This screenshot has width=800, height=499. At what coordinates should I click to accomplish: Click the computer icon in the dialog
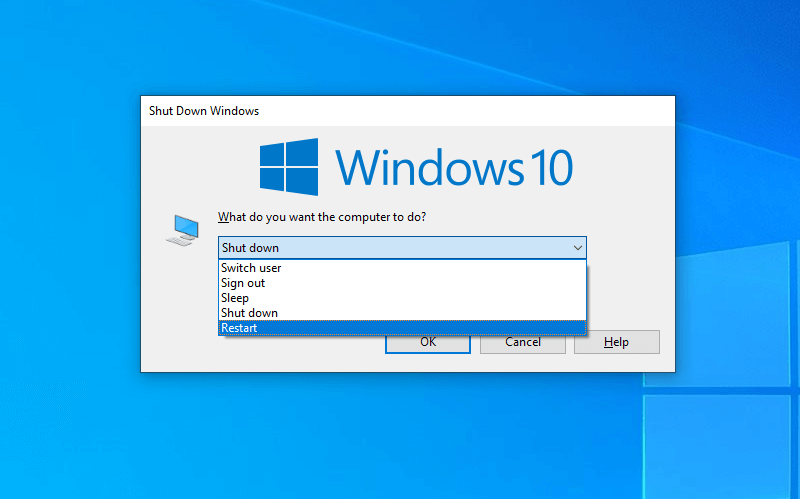pyautogui.click(x=183, y=230)
